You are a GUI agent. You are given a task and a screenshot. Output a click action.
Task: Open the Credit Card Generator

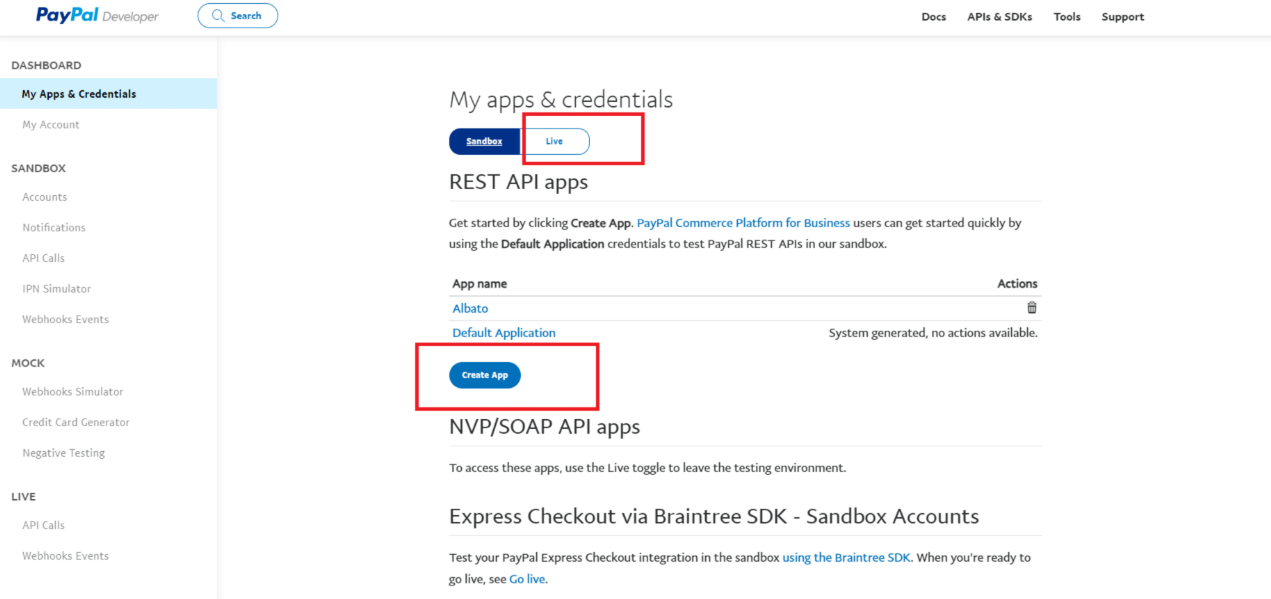tap(76, 422)
